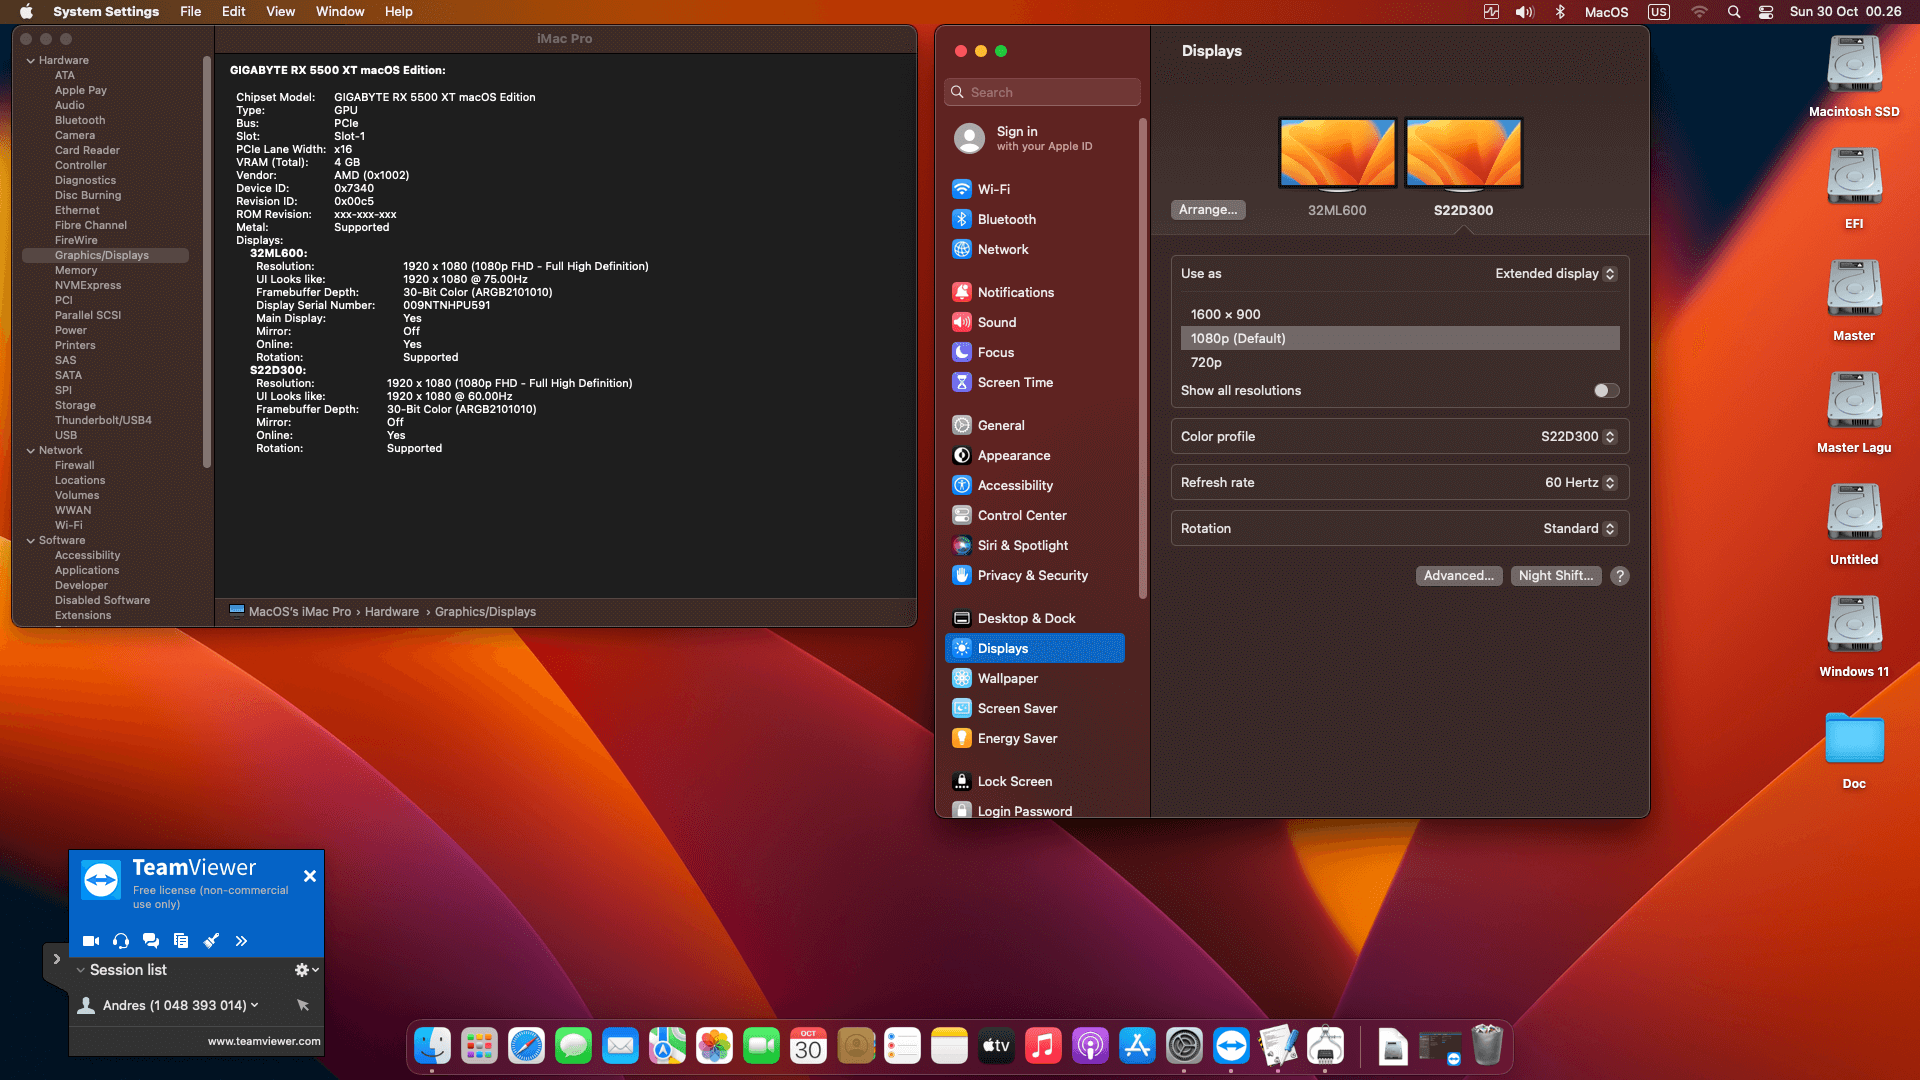Collapse the Hardware tree section

31,61
